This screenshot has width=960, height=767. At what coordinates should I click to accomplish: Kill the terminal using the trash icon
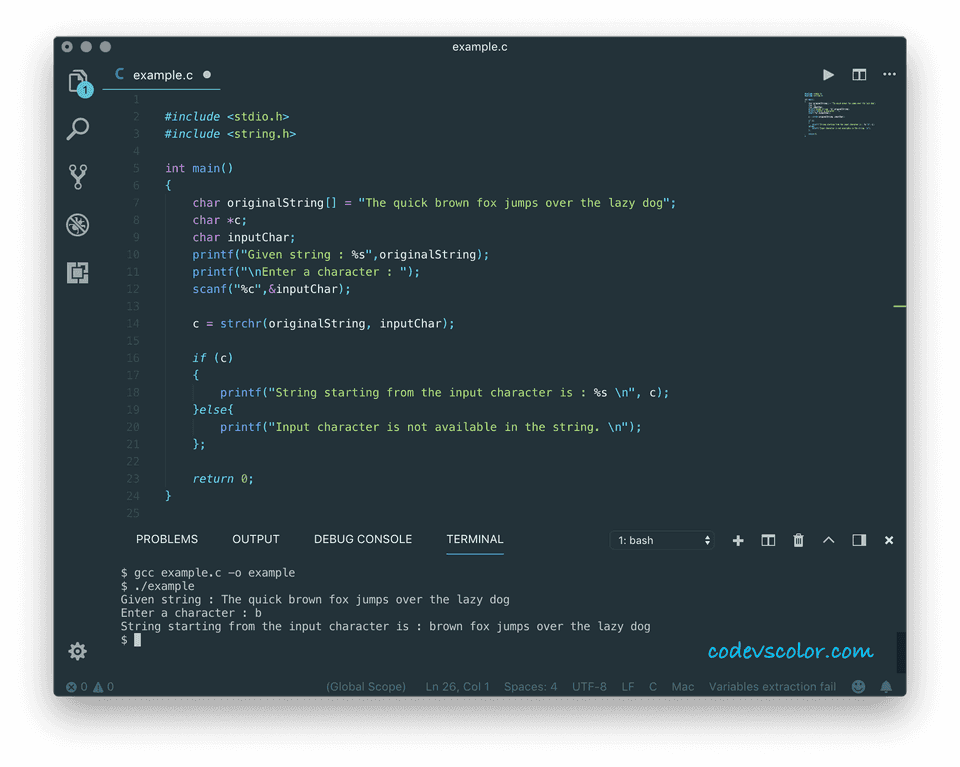pos(798,539)
